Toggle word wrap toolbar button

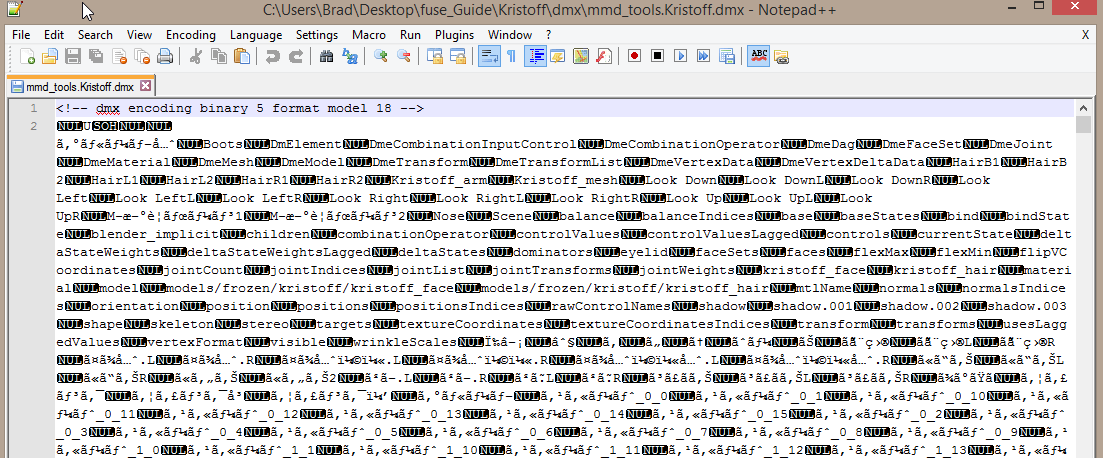coord(489,56)
